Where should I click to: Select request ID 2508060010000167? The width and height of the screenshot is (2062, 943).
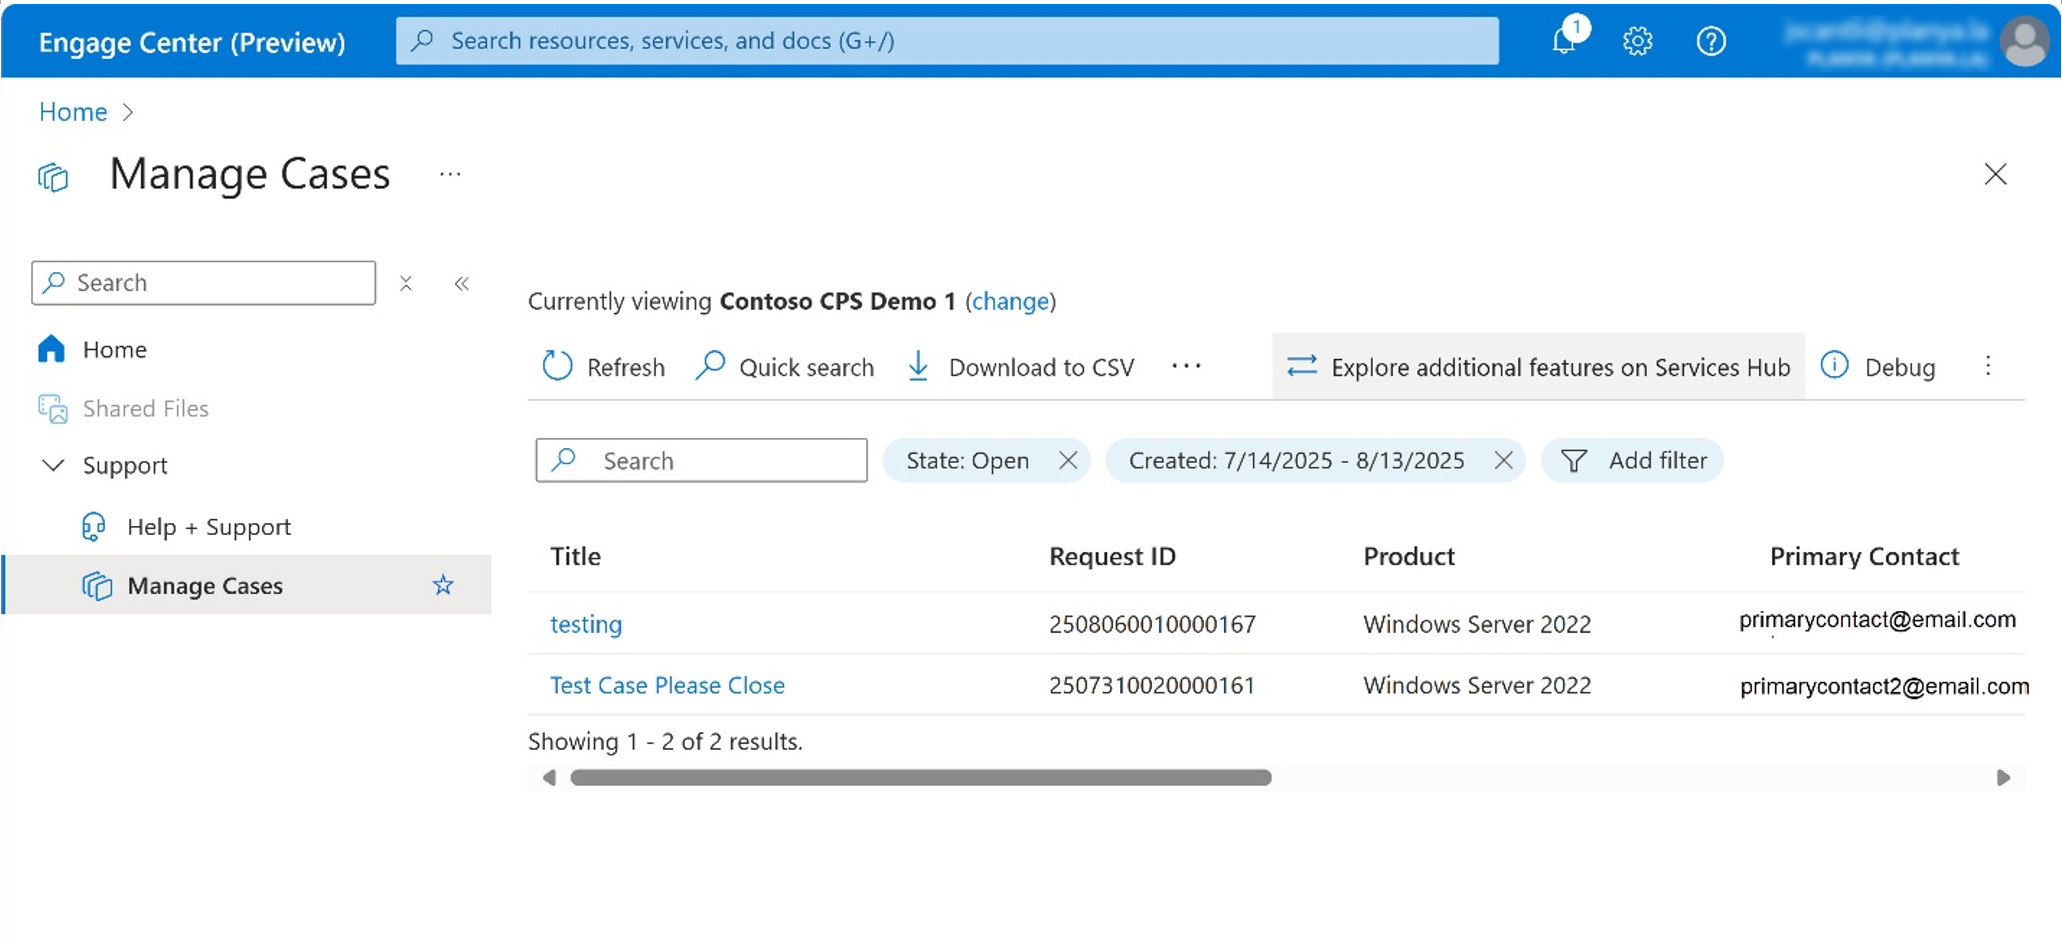(x=1152, y=624)
